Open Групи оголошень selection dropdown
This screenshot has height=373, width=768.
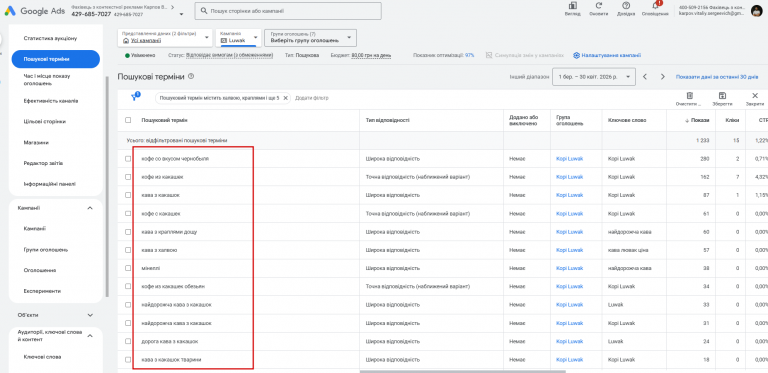[311, 38]
